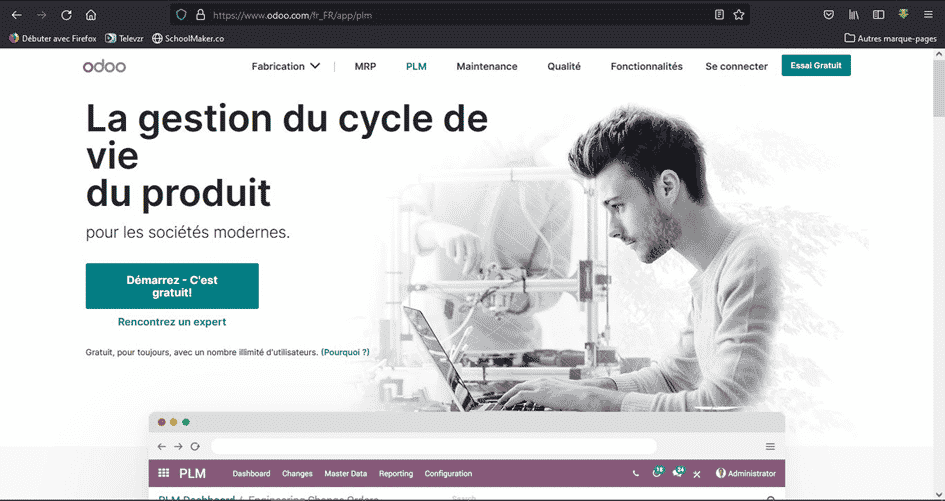
Task: Open Firefox library icon
Action: (853, 15)
